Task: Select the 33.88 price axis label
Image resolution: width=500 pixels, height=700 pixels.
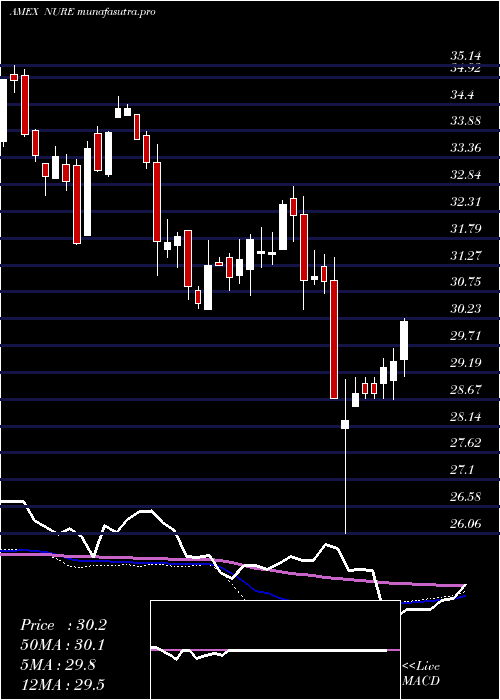Action: [x=466, y=121]
